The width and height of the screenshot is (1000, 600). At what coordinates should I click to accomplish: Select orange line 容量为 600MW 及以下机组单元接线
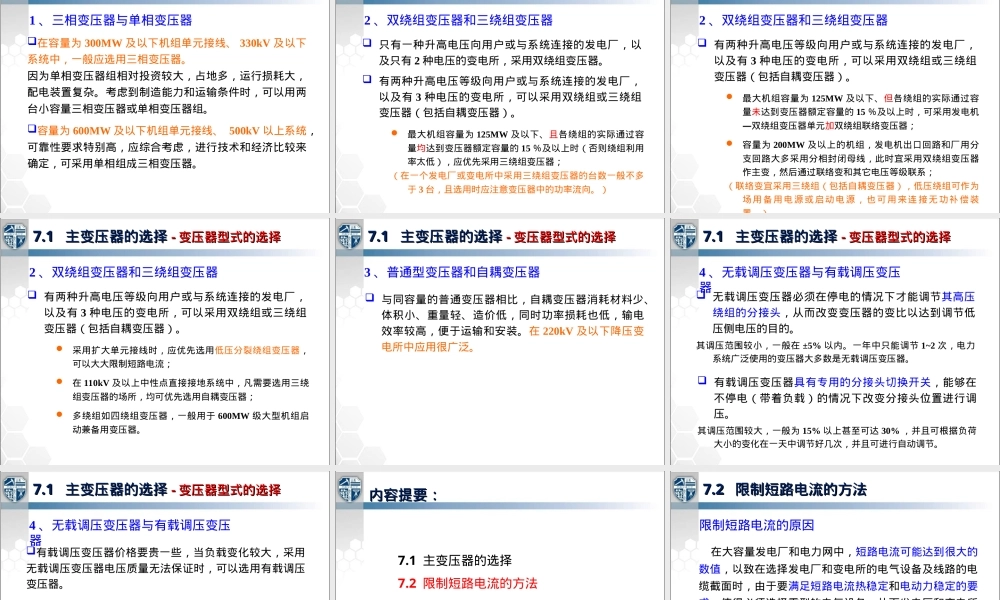tap(172, 131)
